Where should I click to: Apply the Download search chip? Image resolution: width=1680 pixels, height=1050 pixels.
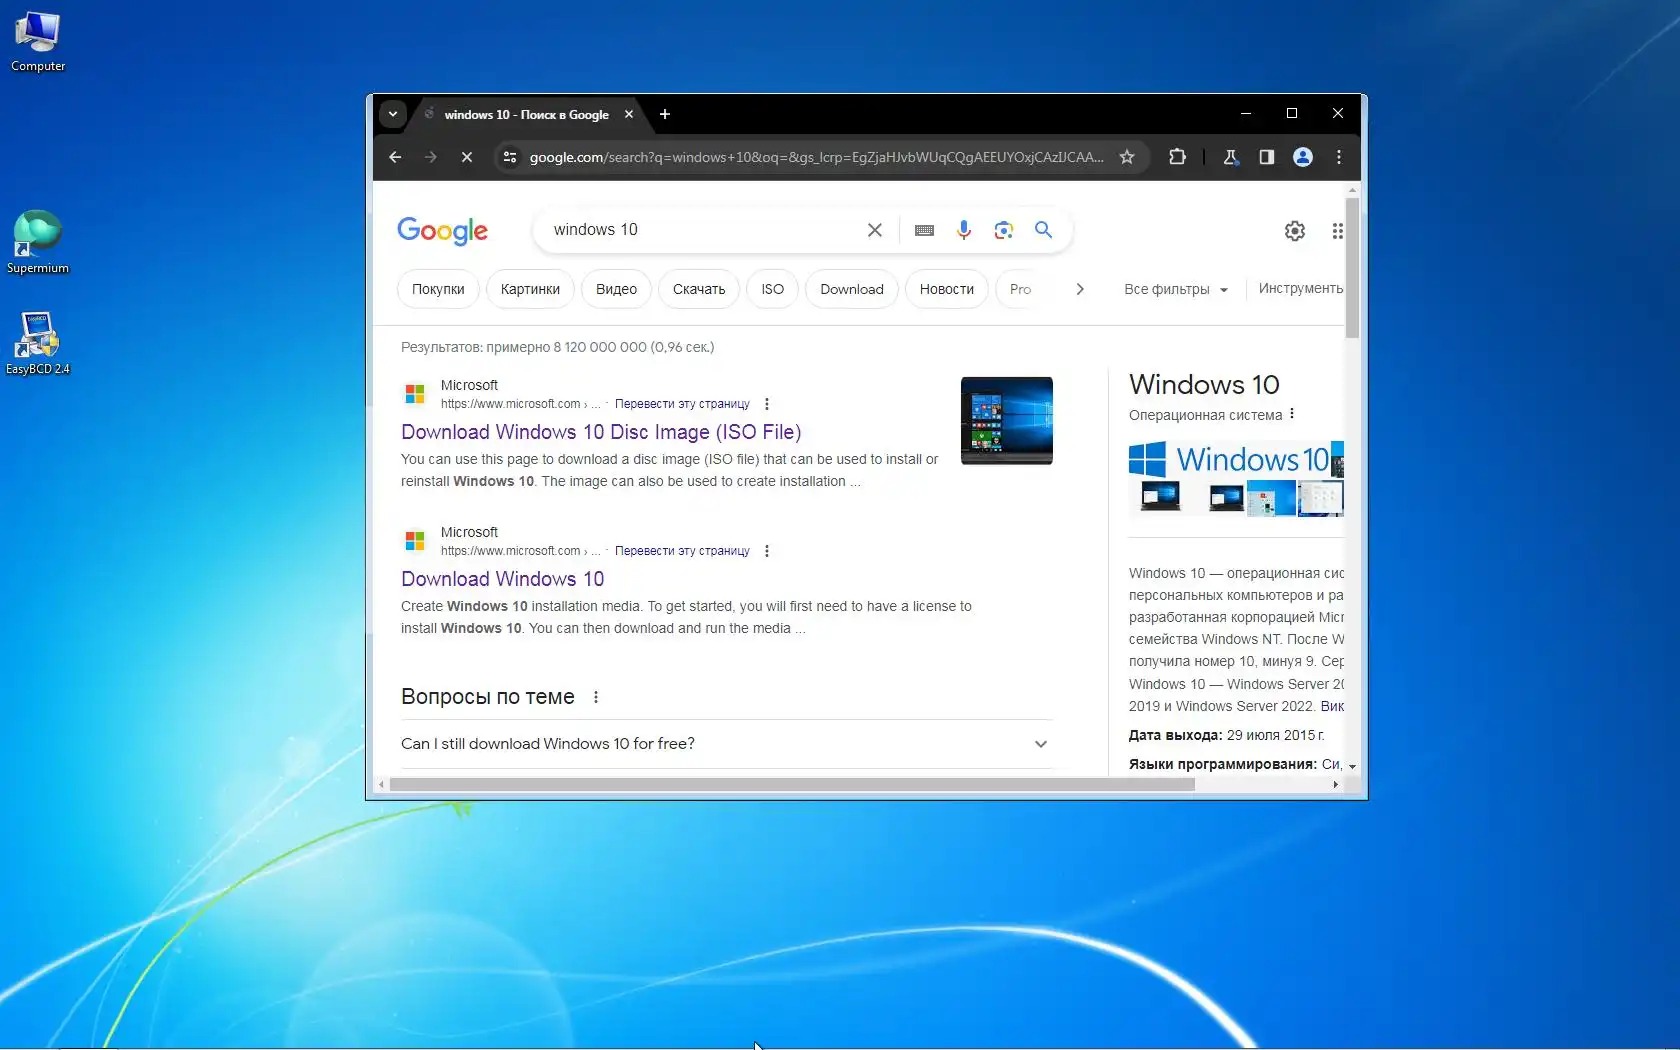click(x=852, y=289)
